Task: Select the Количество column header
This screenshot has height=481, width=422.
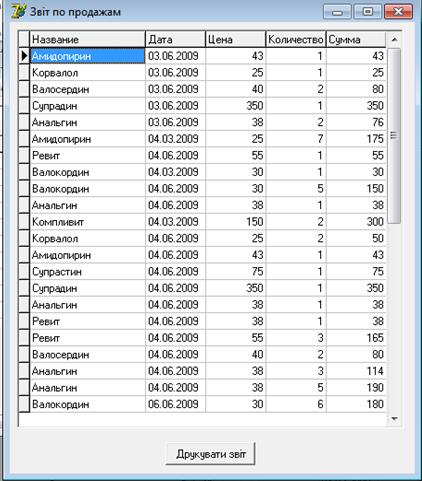Action: [x=296, y=39]
